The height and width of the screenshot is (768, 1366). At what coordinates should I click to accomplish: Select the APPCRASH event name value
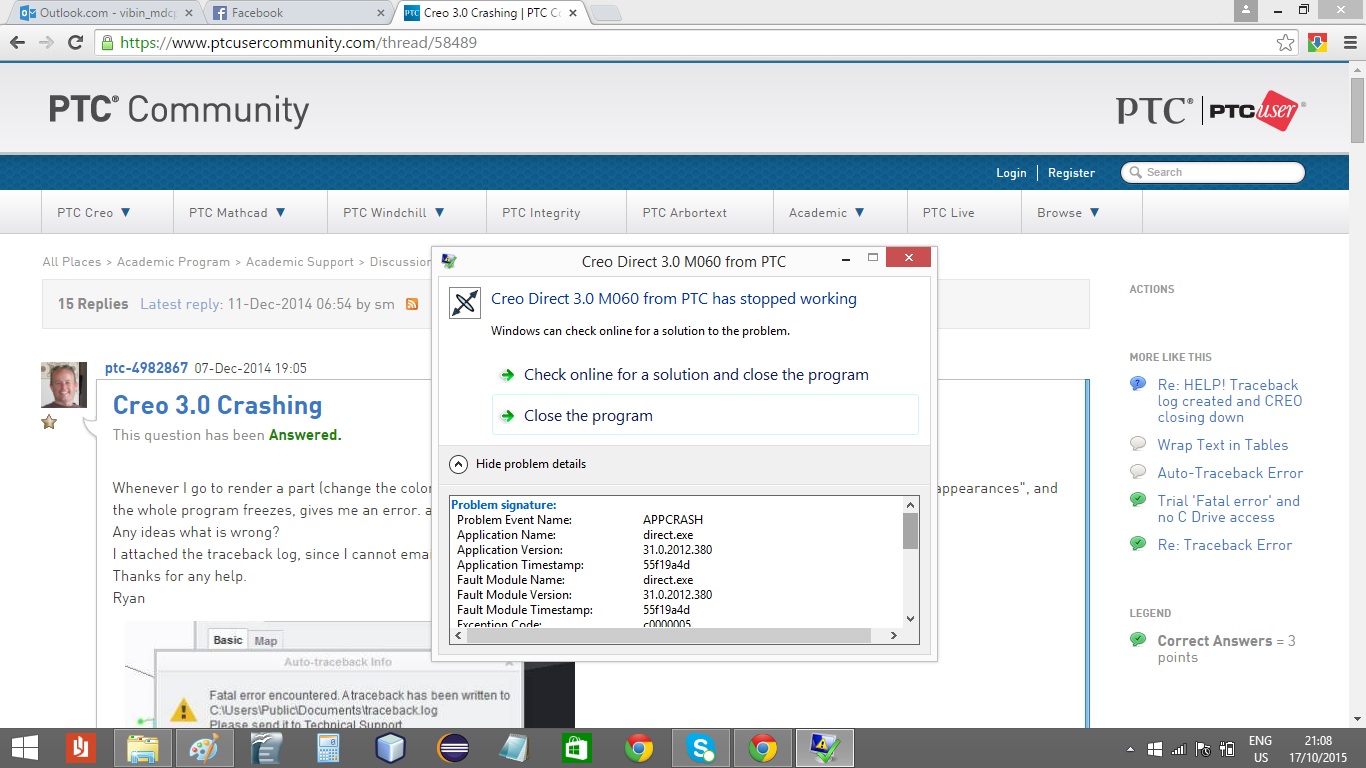[x=673, y=520]
